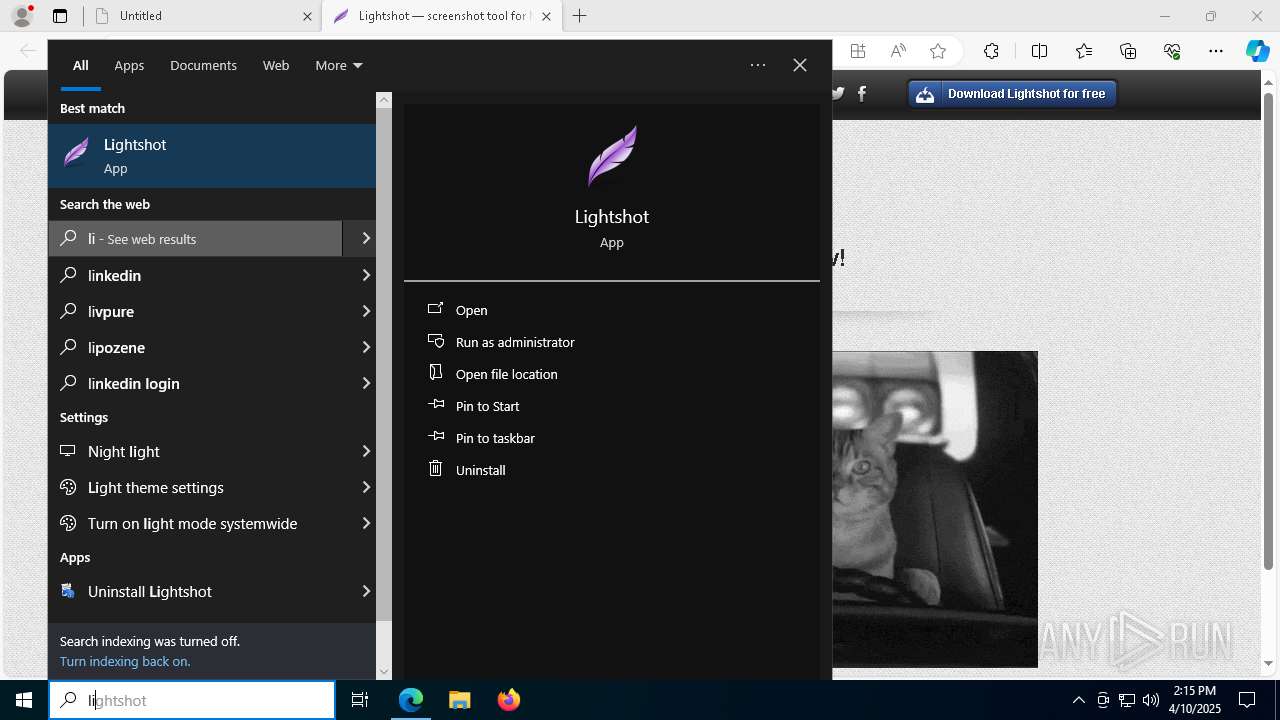Expand lipozene web suggestion arrow
Image resolution: width=1280 pixels, height=720 pixels.
point(366,347)
